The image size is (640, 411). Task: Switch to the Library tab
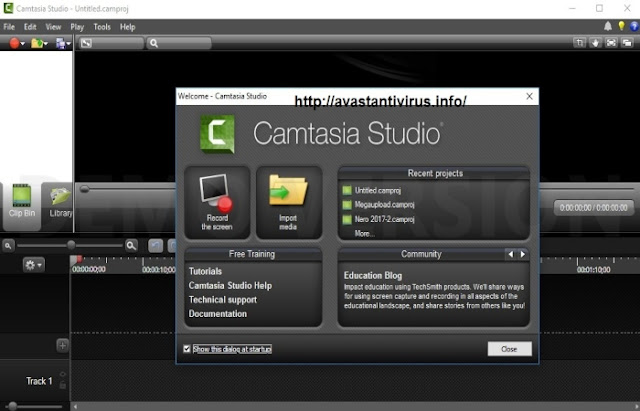60,202
